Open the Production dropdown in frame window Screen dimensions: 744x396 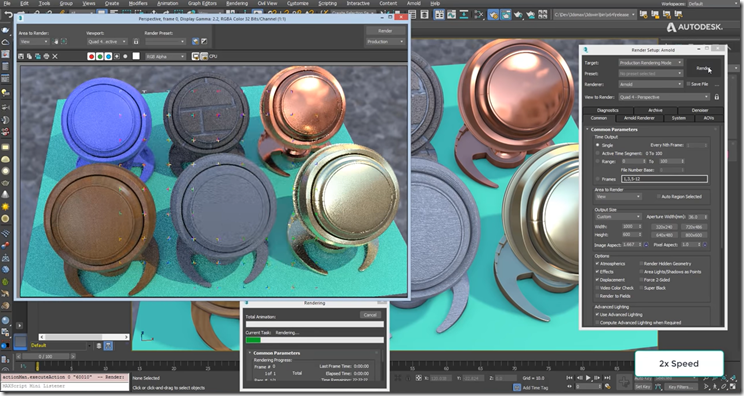(385, 42)
